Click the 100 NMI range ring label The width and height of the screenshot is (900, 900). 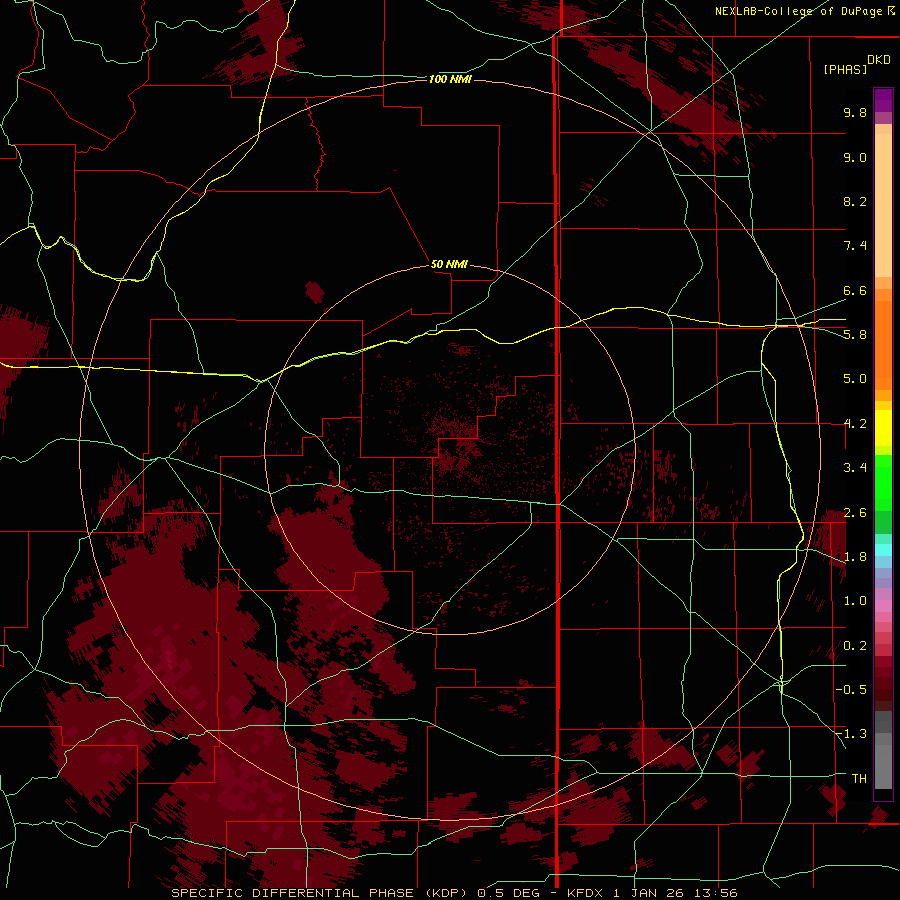pyautogui.click(x=450, y=79)
